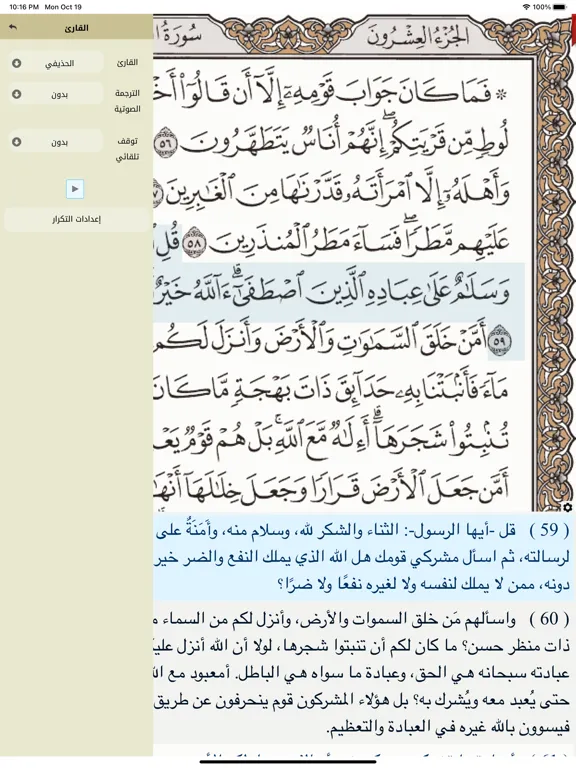Select the verse 58 end marker
Viewport: 576px width, 768px height.
click(x=194, y=241)
